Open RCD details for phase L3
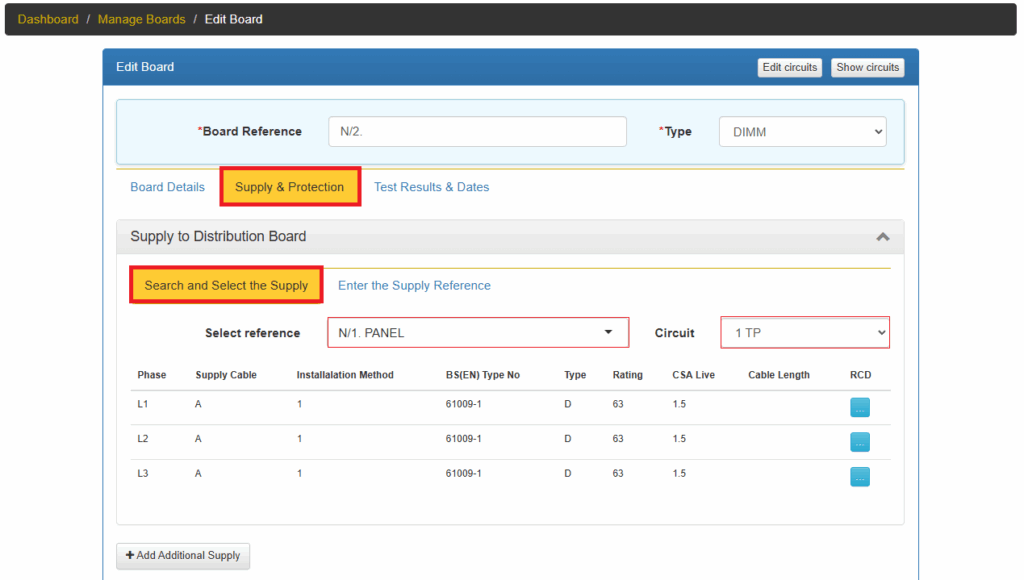Viewport: 1024px width, 580px height. click(859, 476)
